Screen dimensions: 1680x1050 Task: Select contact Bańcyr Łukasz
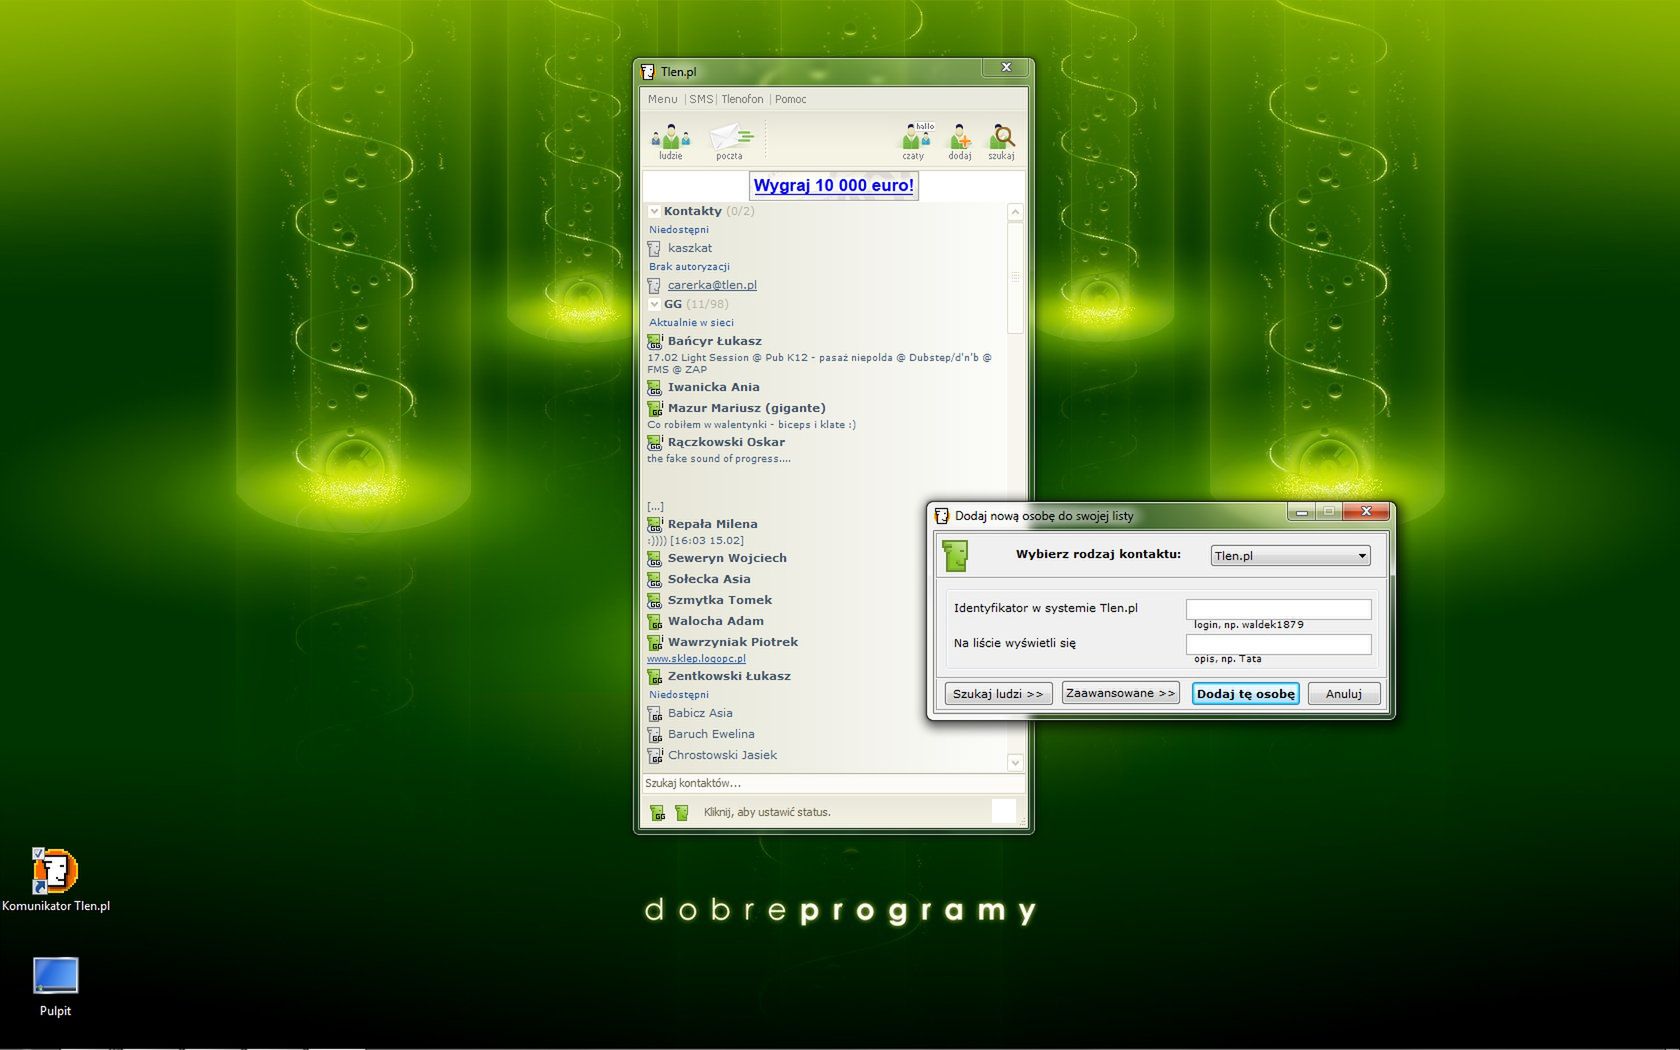pos(715,341)
